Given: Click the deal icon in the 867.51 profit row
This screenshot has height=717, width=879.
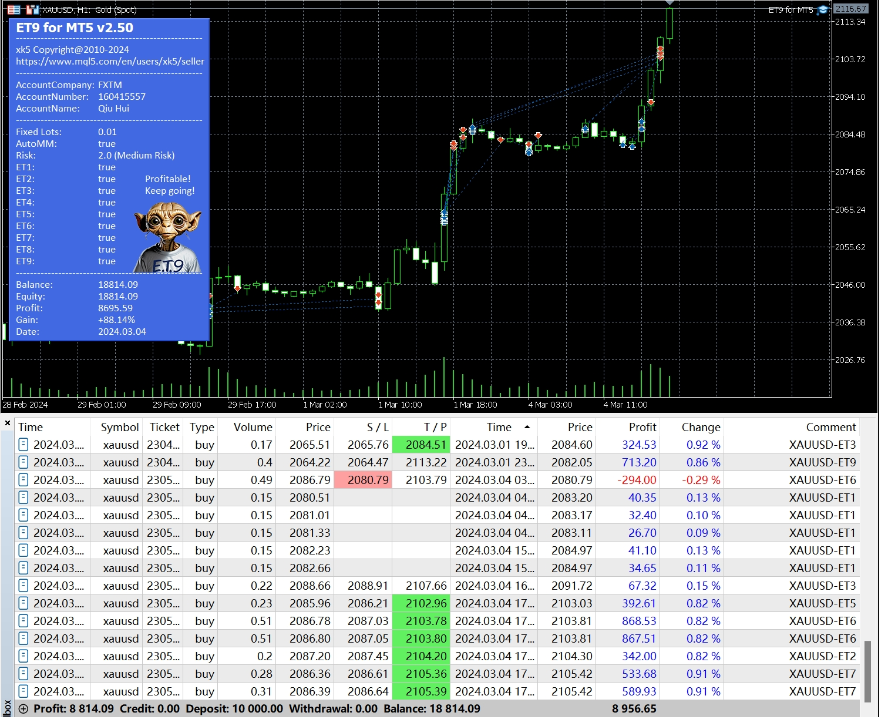Looking at the screenshot, I should click(x=24, y=639).
